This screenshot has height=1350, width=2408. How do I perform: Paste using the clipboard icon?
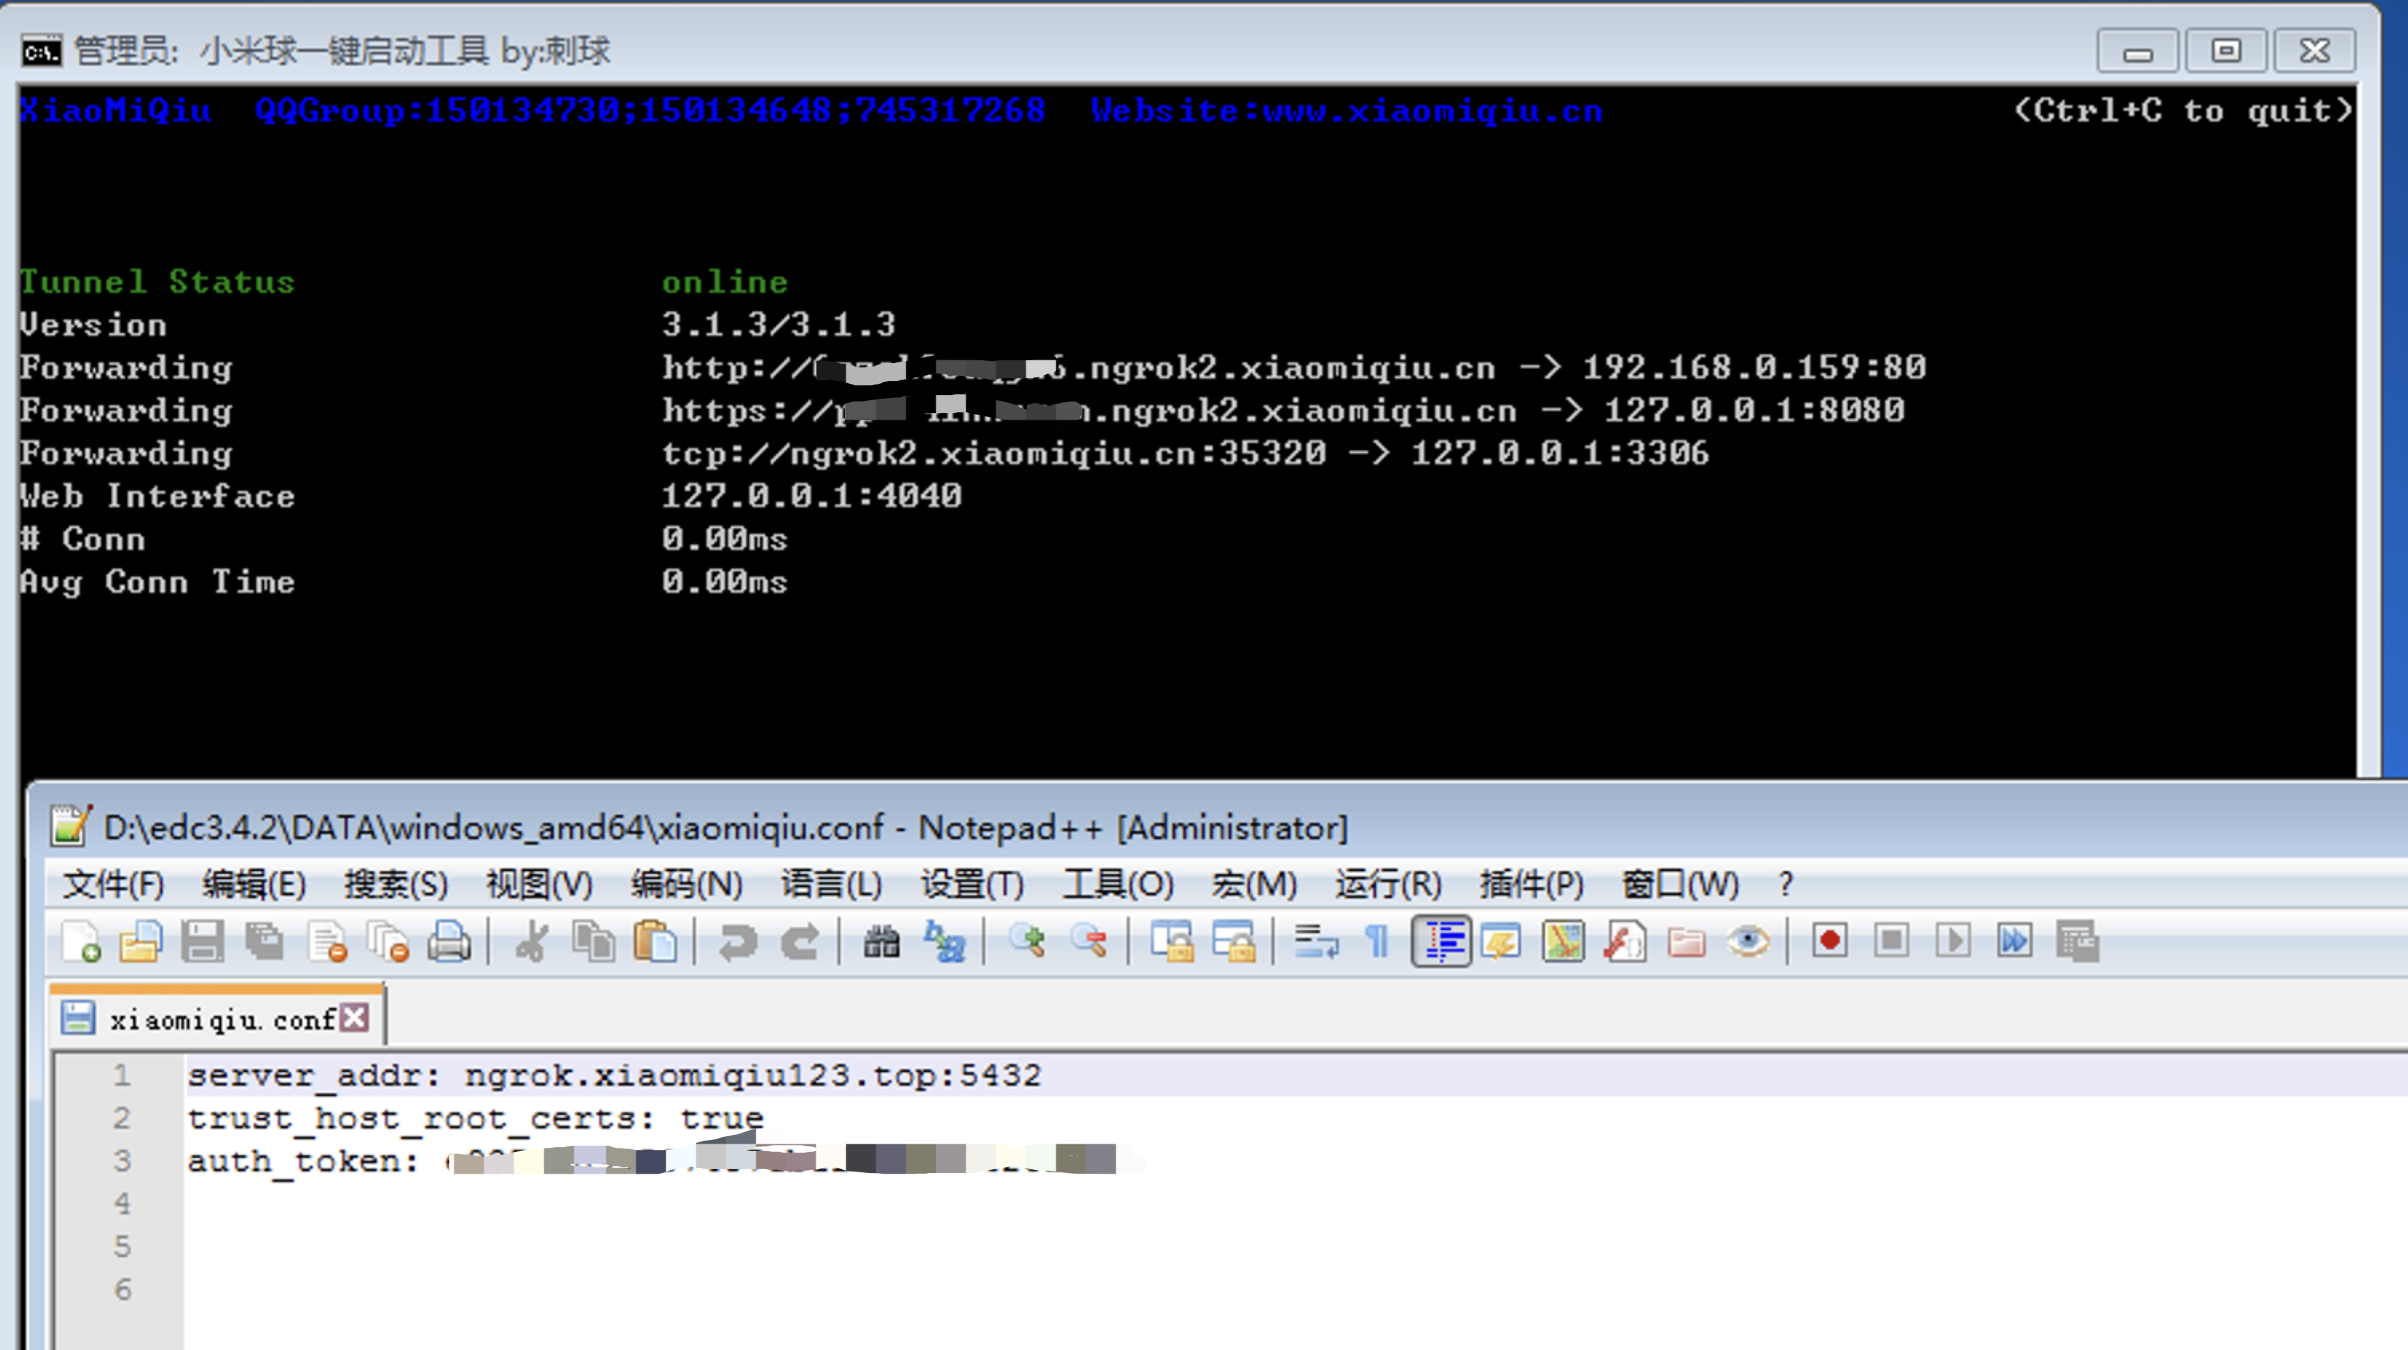(x=656, y=942)
